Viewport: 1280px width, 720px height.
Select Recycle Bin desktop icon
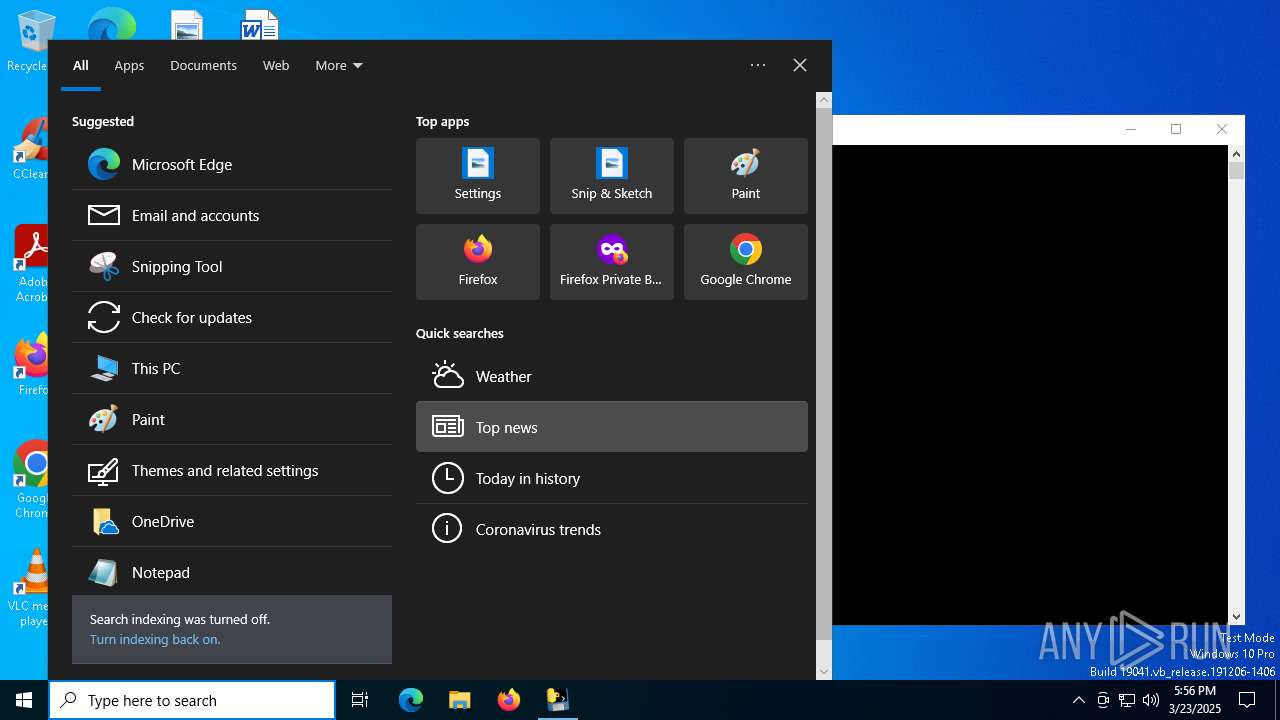coord(30,40)
